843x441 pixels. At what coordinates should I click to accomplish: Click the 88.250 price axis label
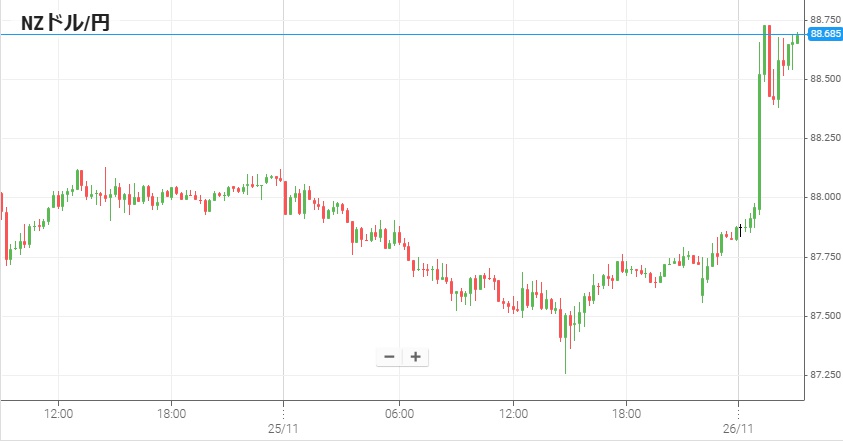[x=824, y=138]
